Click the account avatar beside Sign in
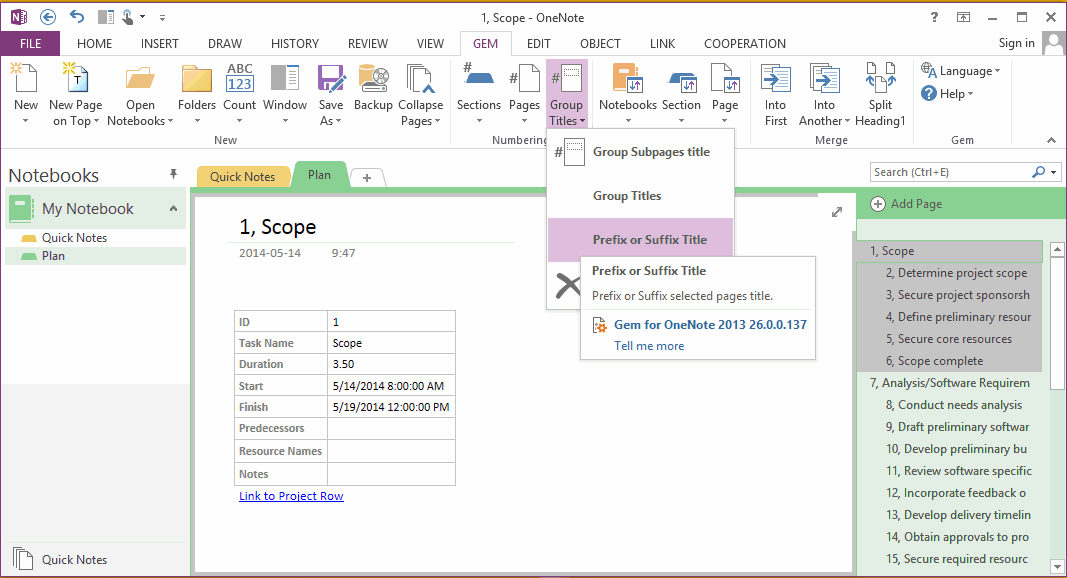Viewport: 1067px width, 578px height. (1054, 44)
